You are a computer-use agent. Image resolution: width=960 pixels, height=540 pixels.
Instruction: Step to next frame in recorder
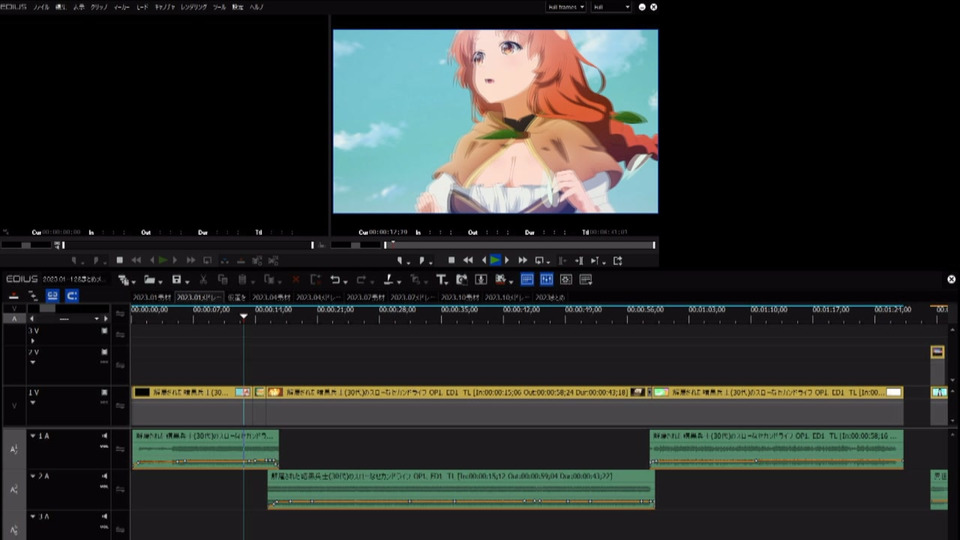tap(508, 261)
